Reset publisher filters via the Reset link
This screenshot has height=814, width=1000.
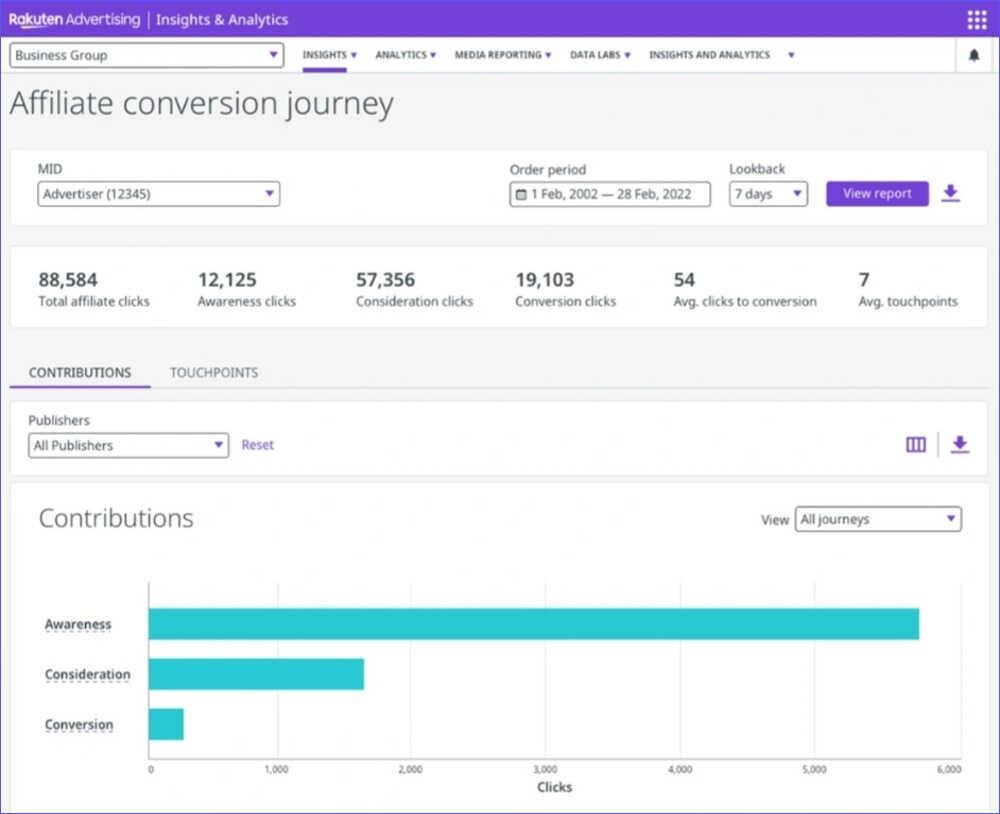tap(257, 444)
